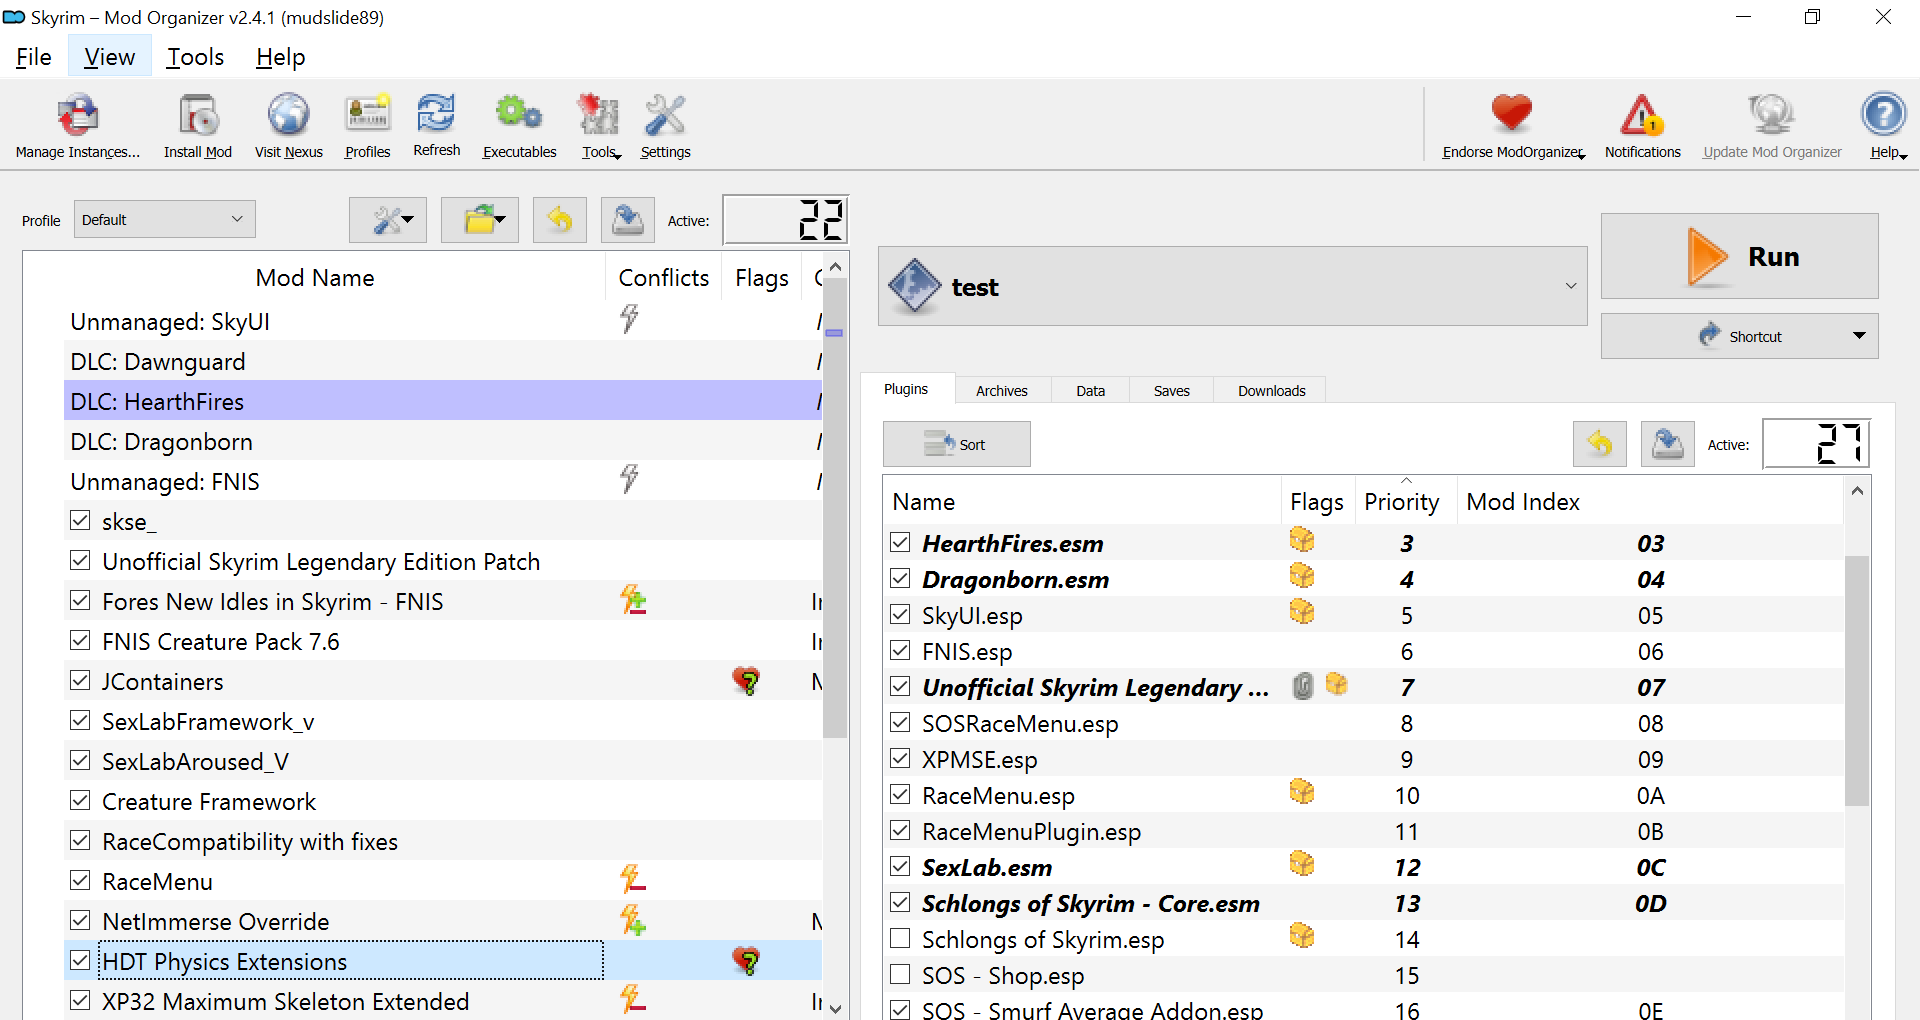Toggle the Creature Framework checkbox

pos(81,800)
